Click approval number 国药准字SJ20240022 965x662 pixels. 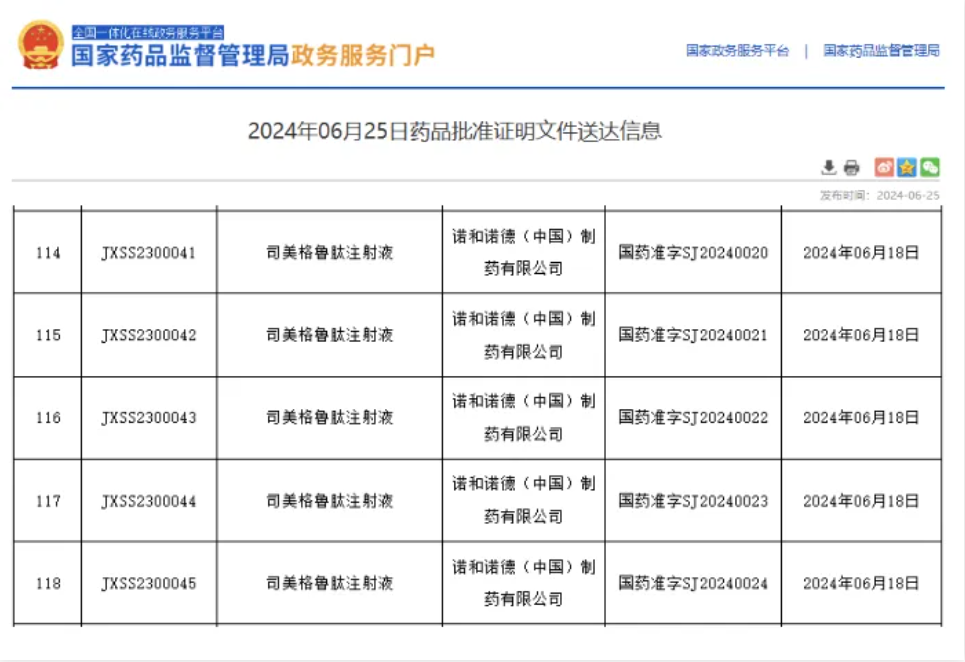coord(693,418)
